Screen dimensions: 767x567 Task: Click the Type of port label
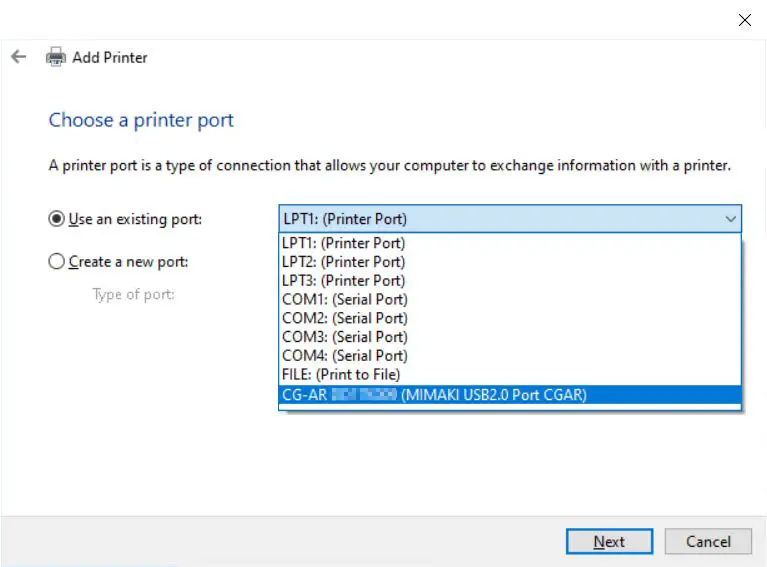coord(134,295)
